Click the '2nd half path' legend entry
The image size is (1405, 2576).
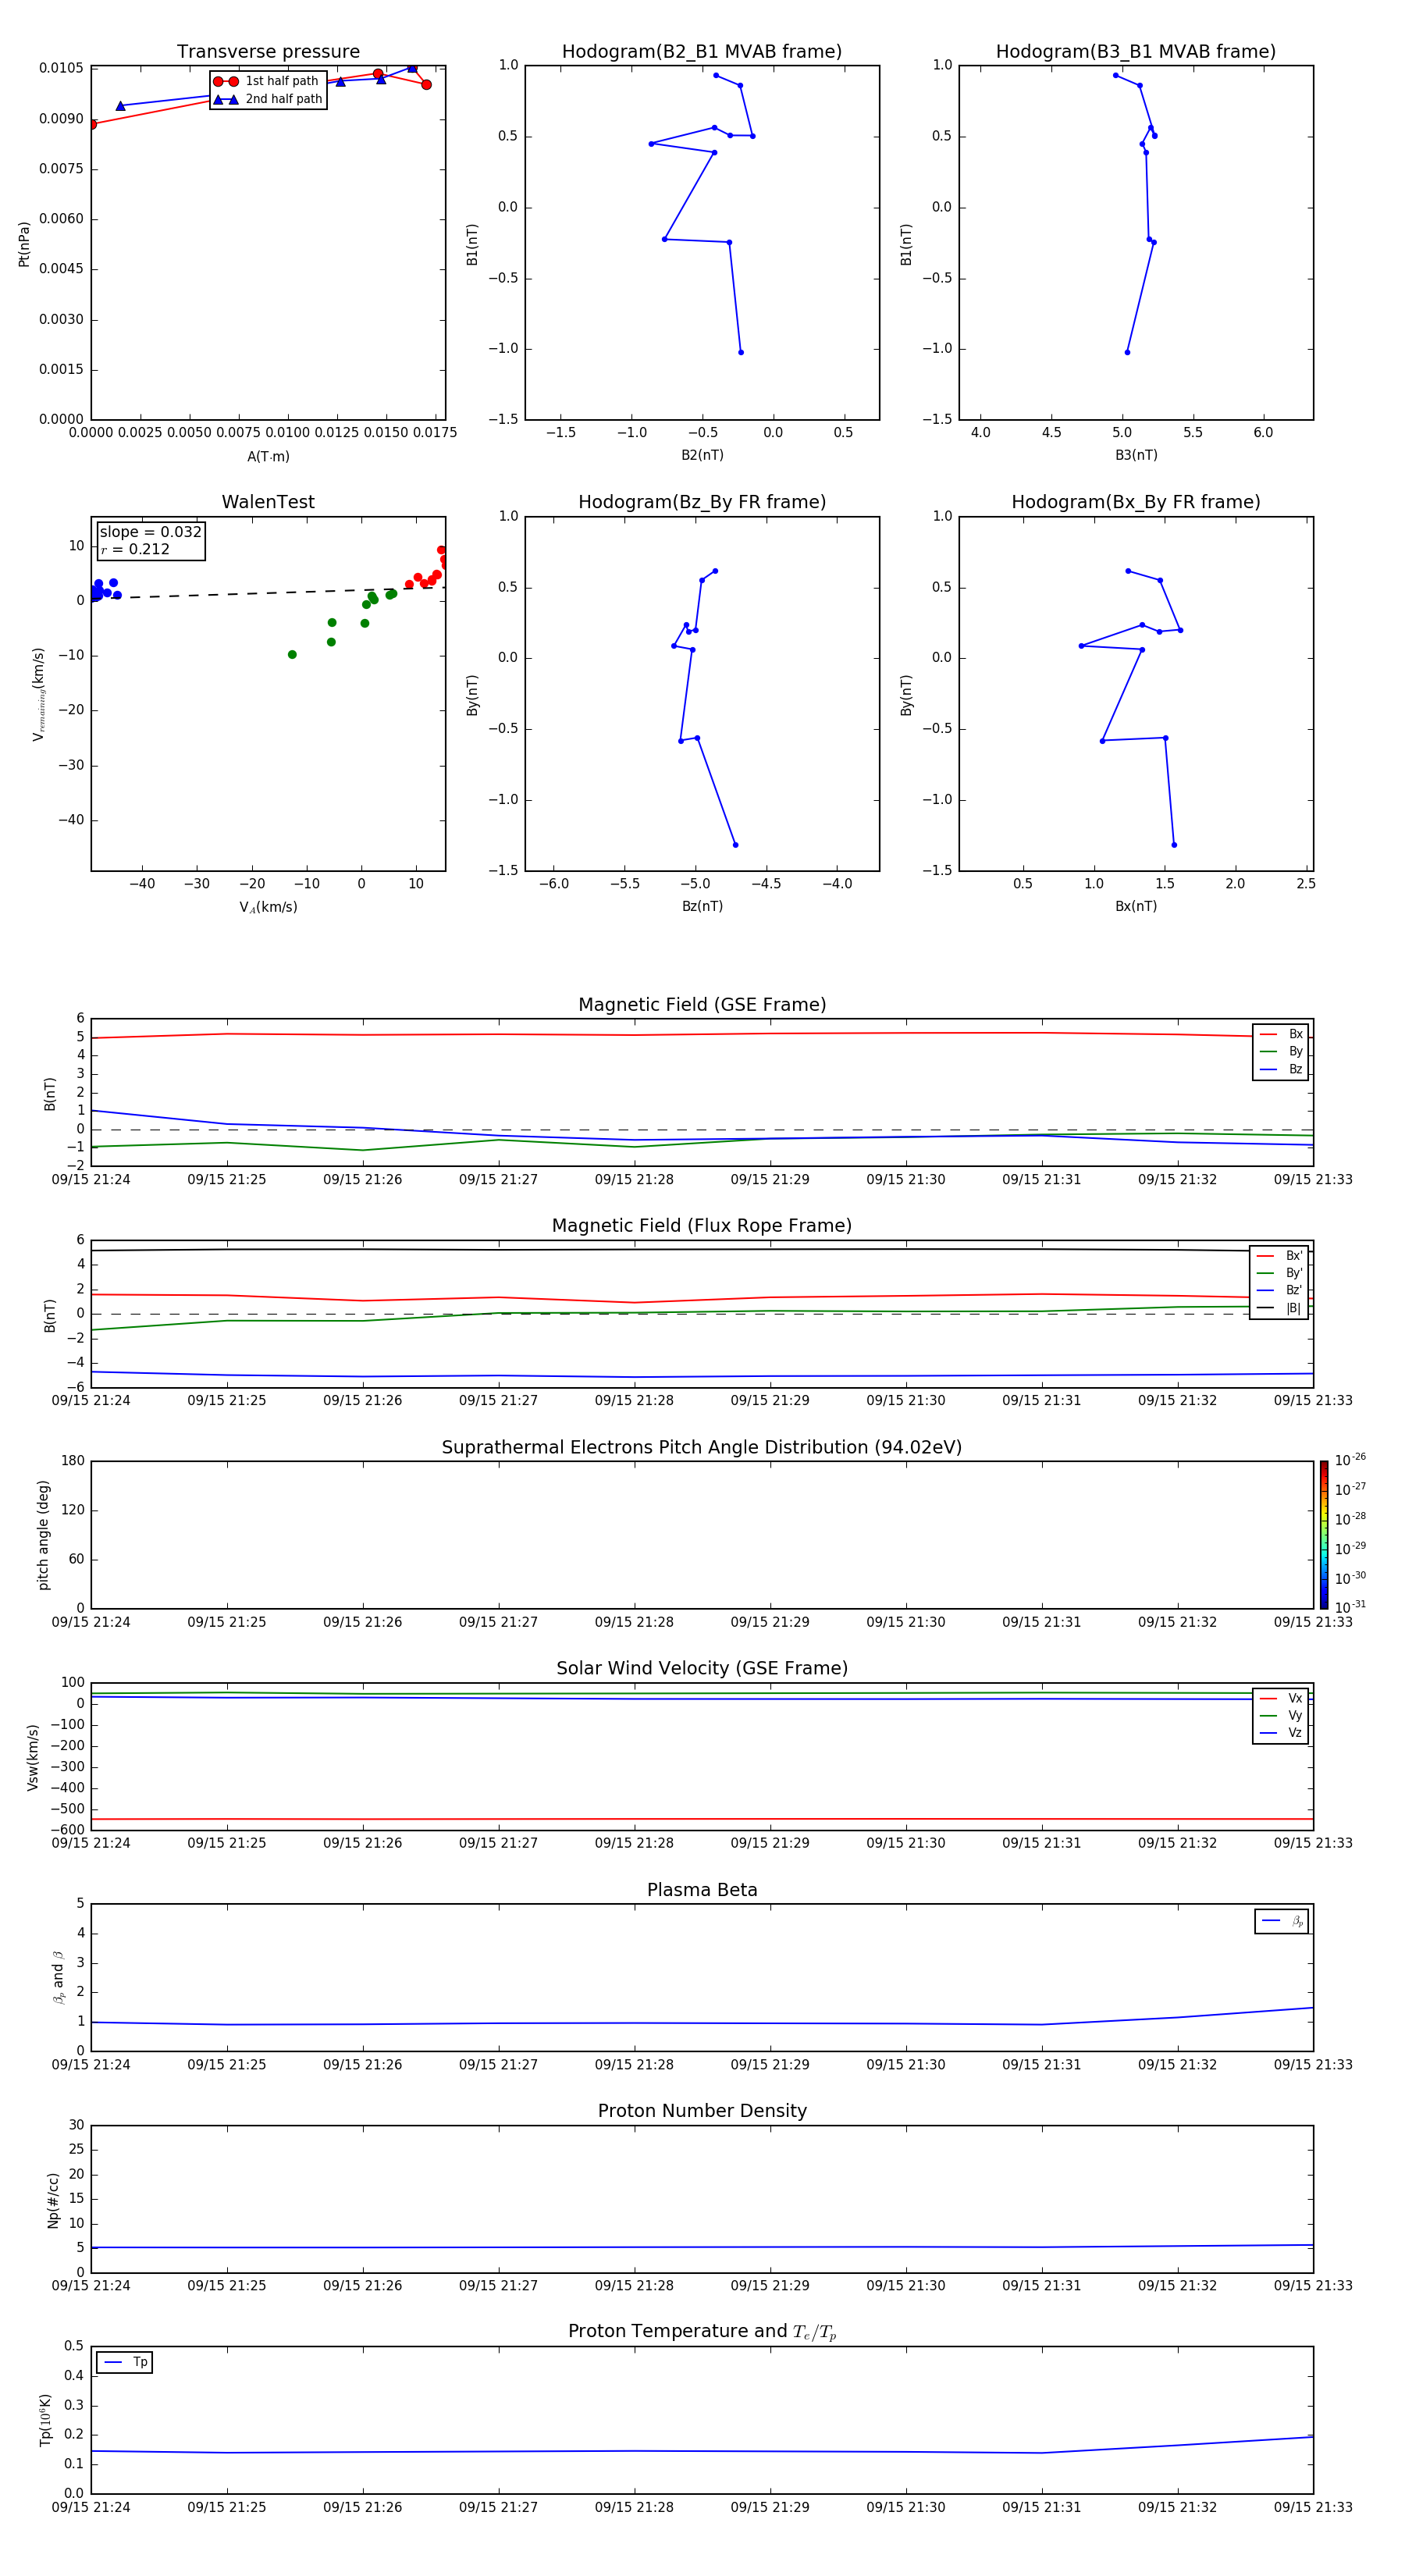[x=268, y=99]
